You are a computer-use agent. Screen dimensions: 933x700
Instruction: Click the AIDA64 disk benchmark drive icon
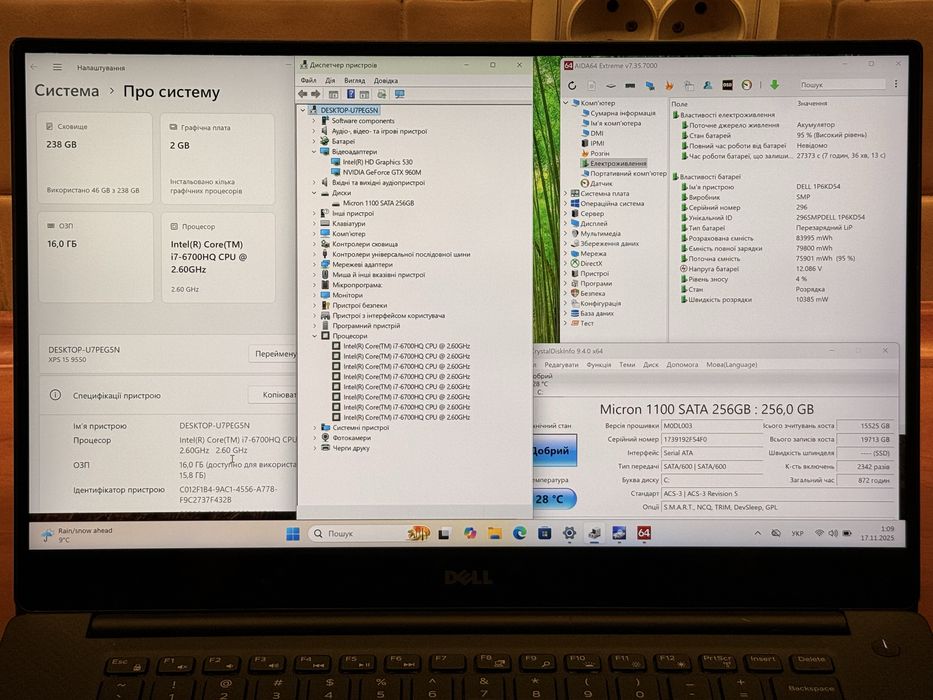(x=610, y=86)
